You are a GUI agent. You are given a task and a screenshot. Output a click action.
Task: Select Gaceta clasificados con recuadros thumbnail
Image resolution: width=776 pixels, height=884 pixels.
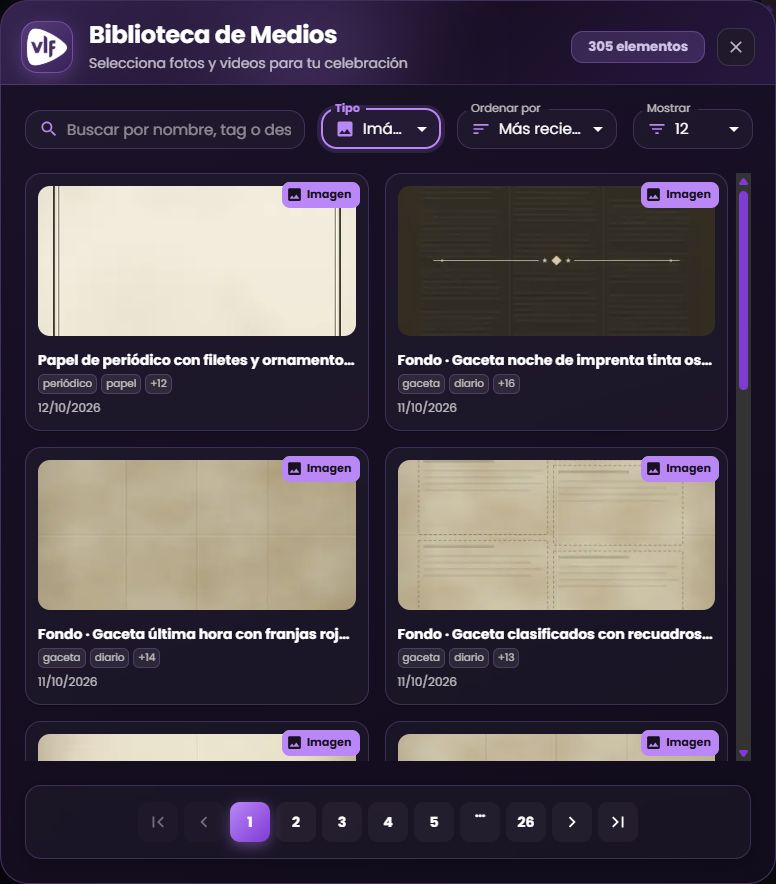(556, 535)
